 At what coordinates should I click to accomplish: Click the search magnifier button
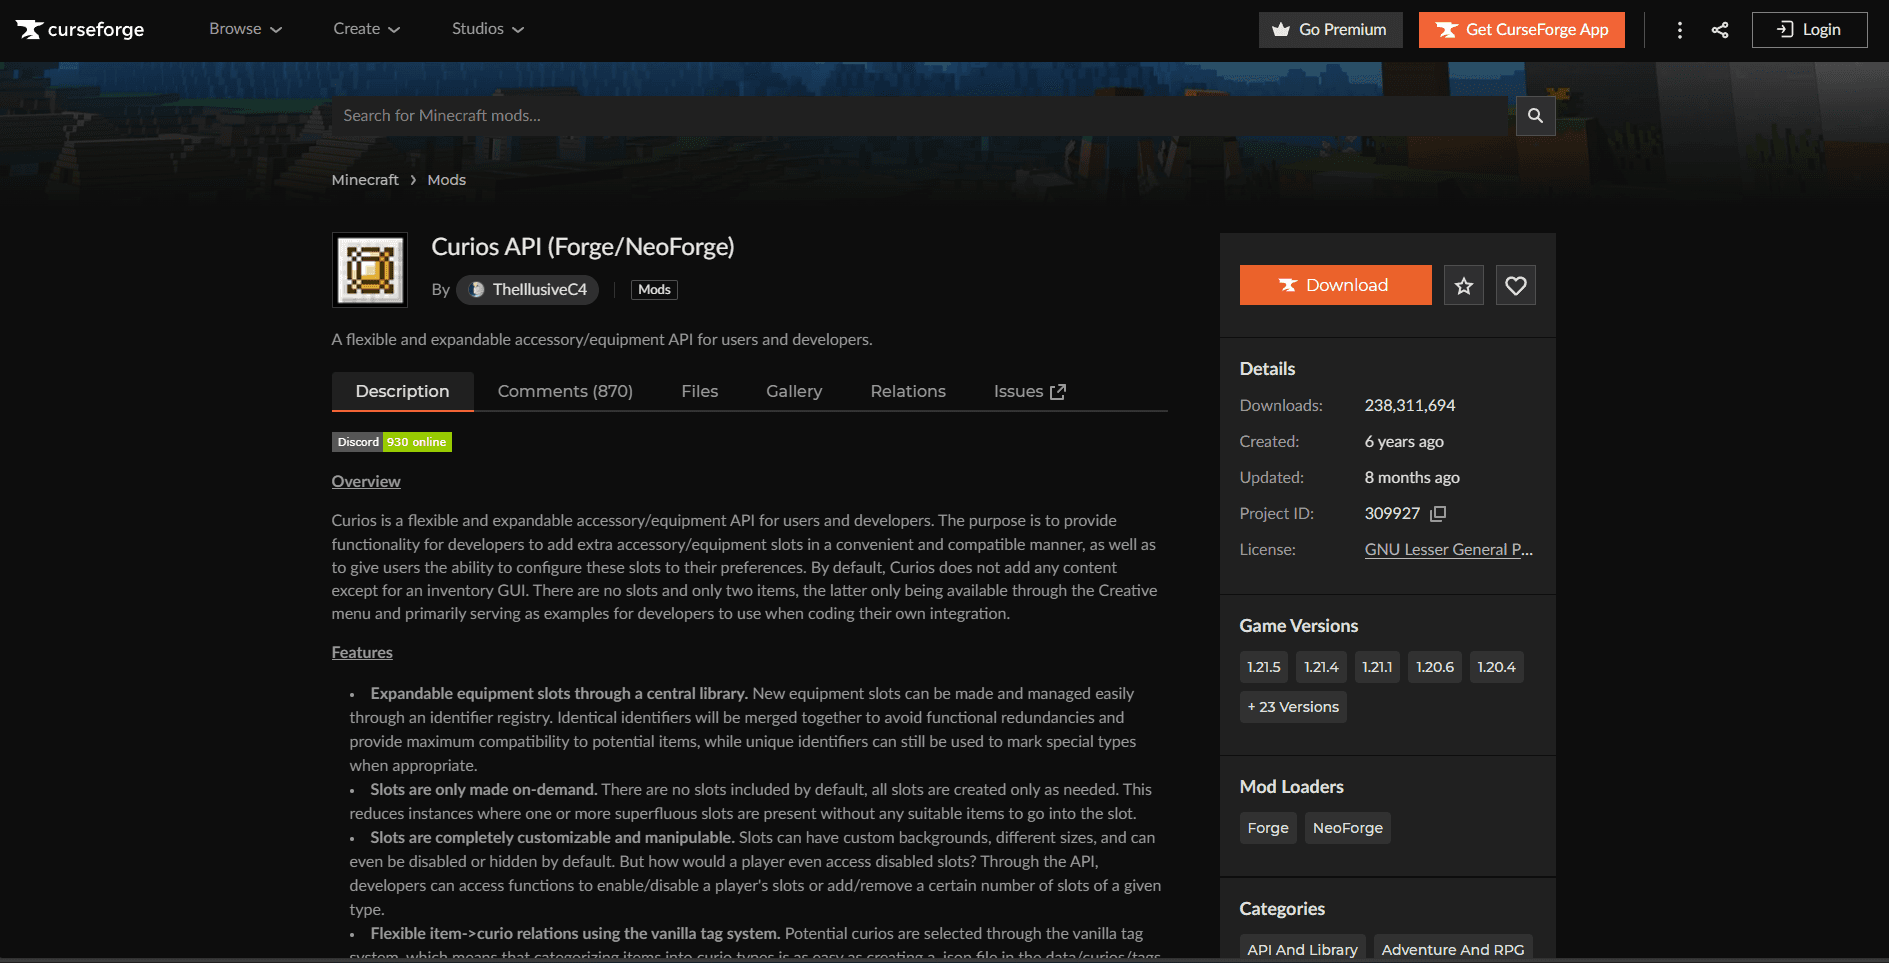(x=1535, y=116)
